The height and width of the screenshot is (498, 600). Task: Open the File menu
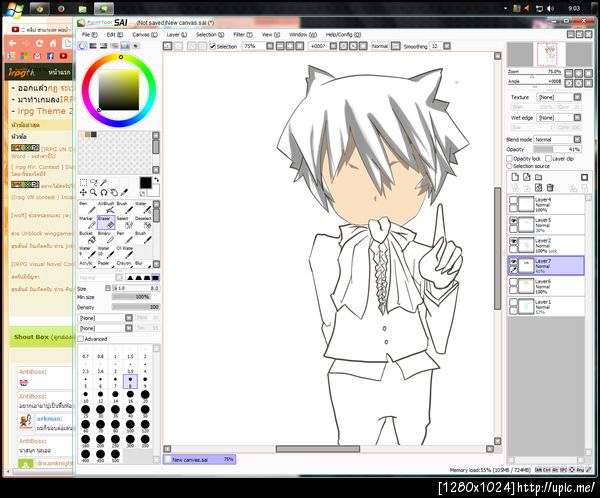90,35
